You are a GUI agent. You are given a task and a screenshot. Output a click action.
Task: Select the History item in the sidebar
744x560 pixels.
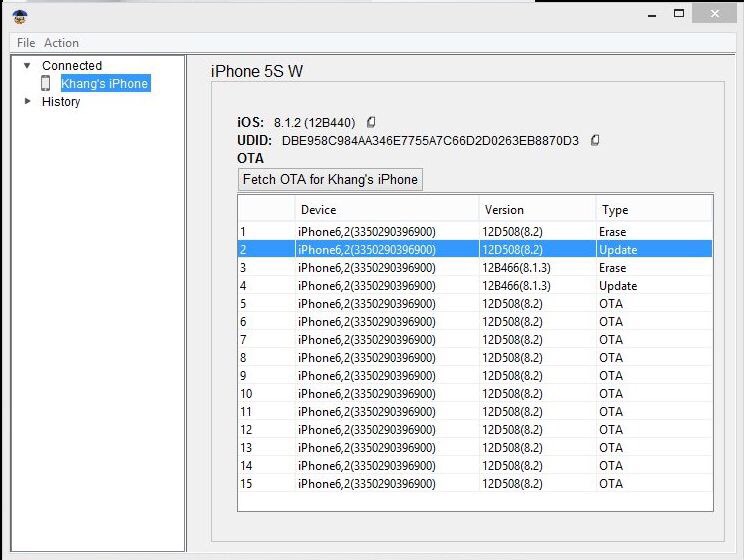click(61, 102)
